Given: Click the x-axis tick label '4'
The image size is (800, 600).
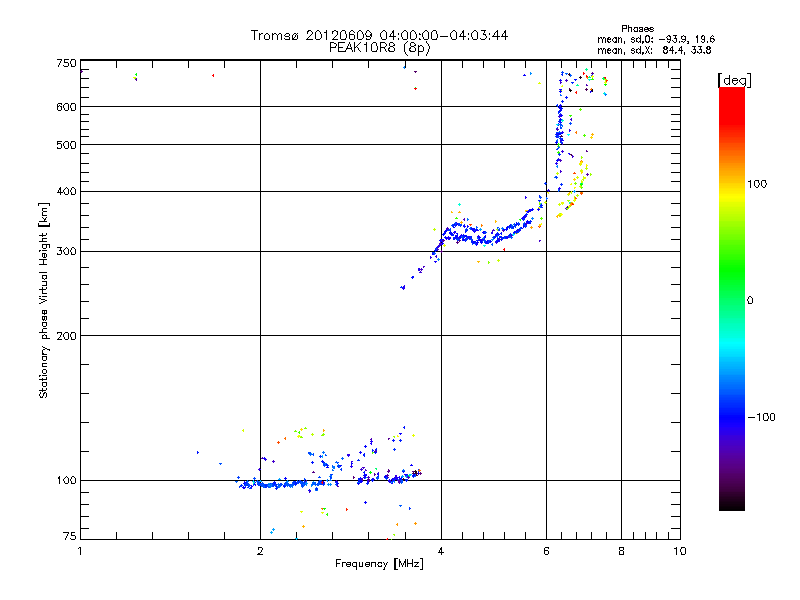Looking at the screenshot, I should (441, 551).
